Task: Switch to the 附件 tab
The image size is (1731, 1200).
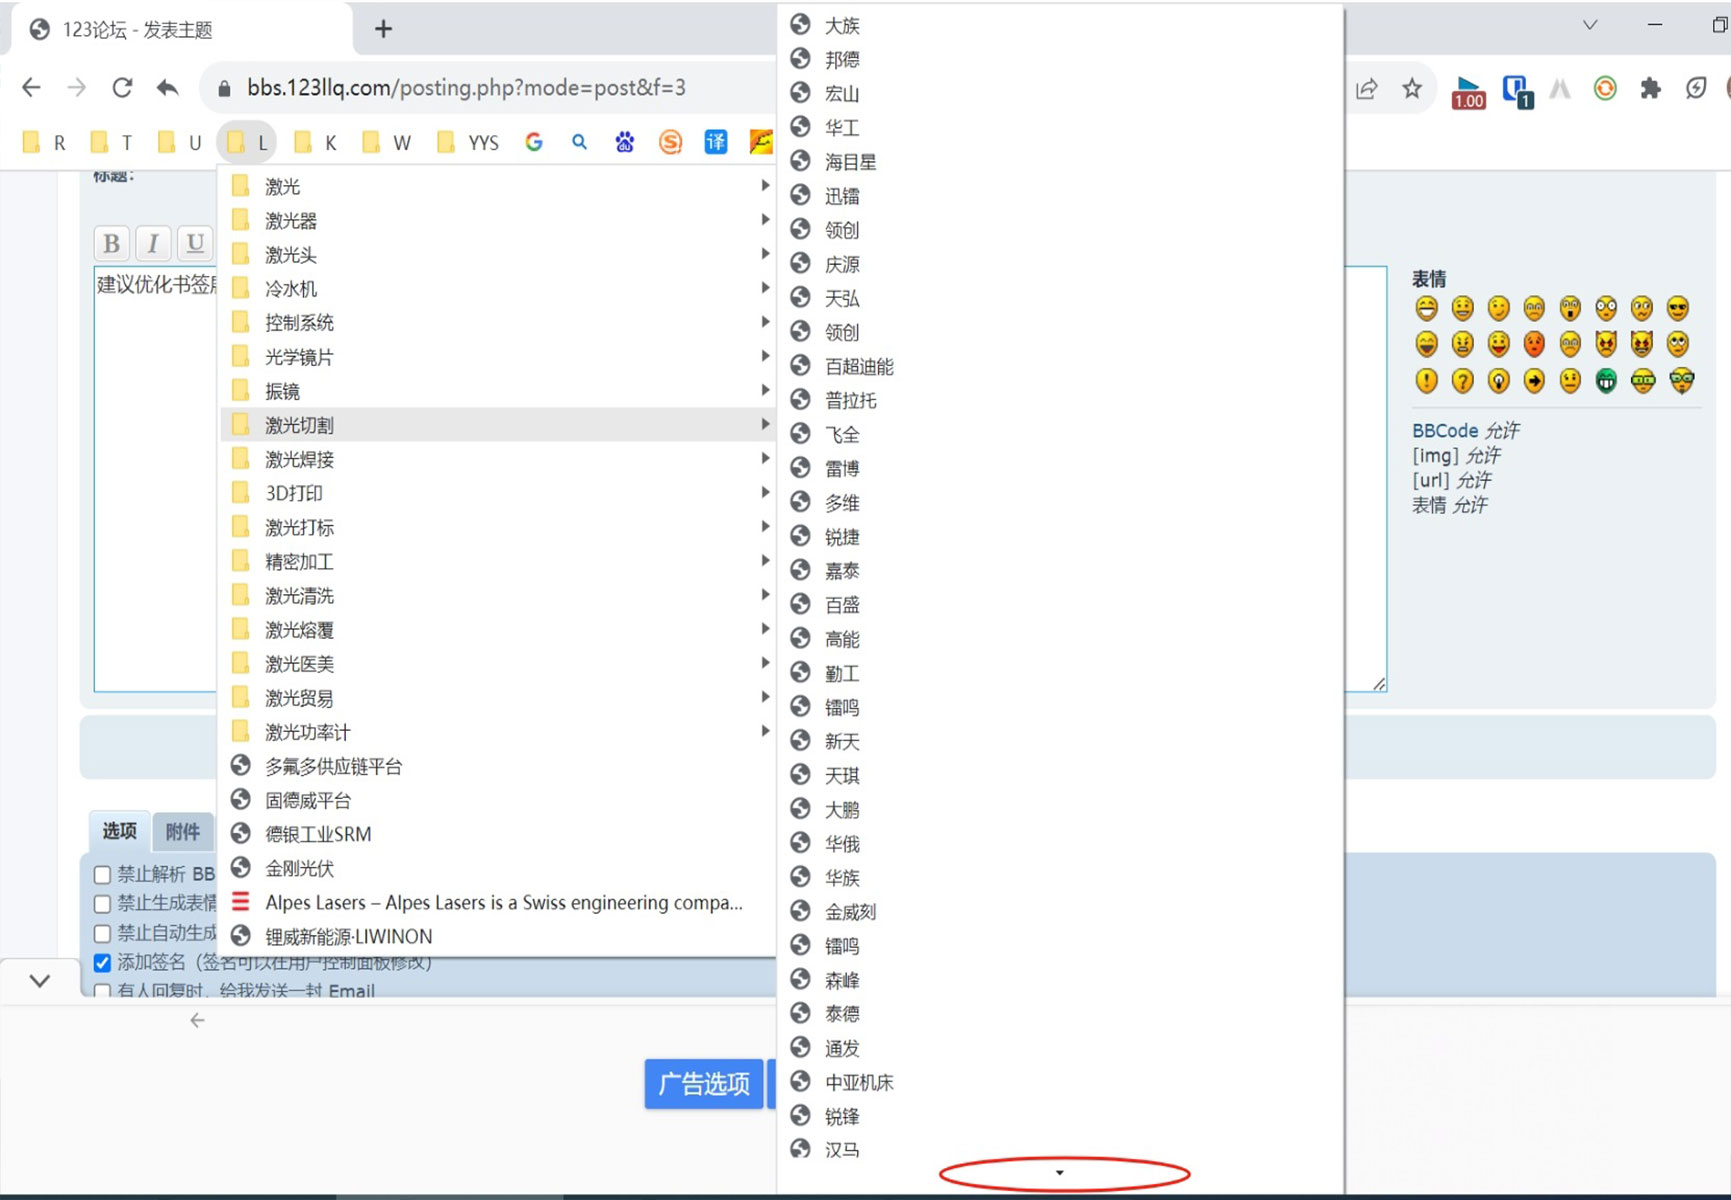Action: tap(183, 831)
